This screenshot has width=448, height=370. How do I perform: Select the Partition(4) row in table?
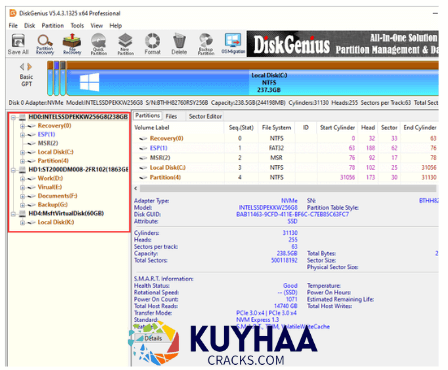pyautogui.click(x=286, y=177)
